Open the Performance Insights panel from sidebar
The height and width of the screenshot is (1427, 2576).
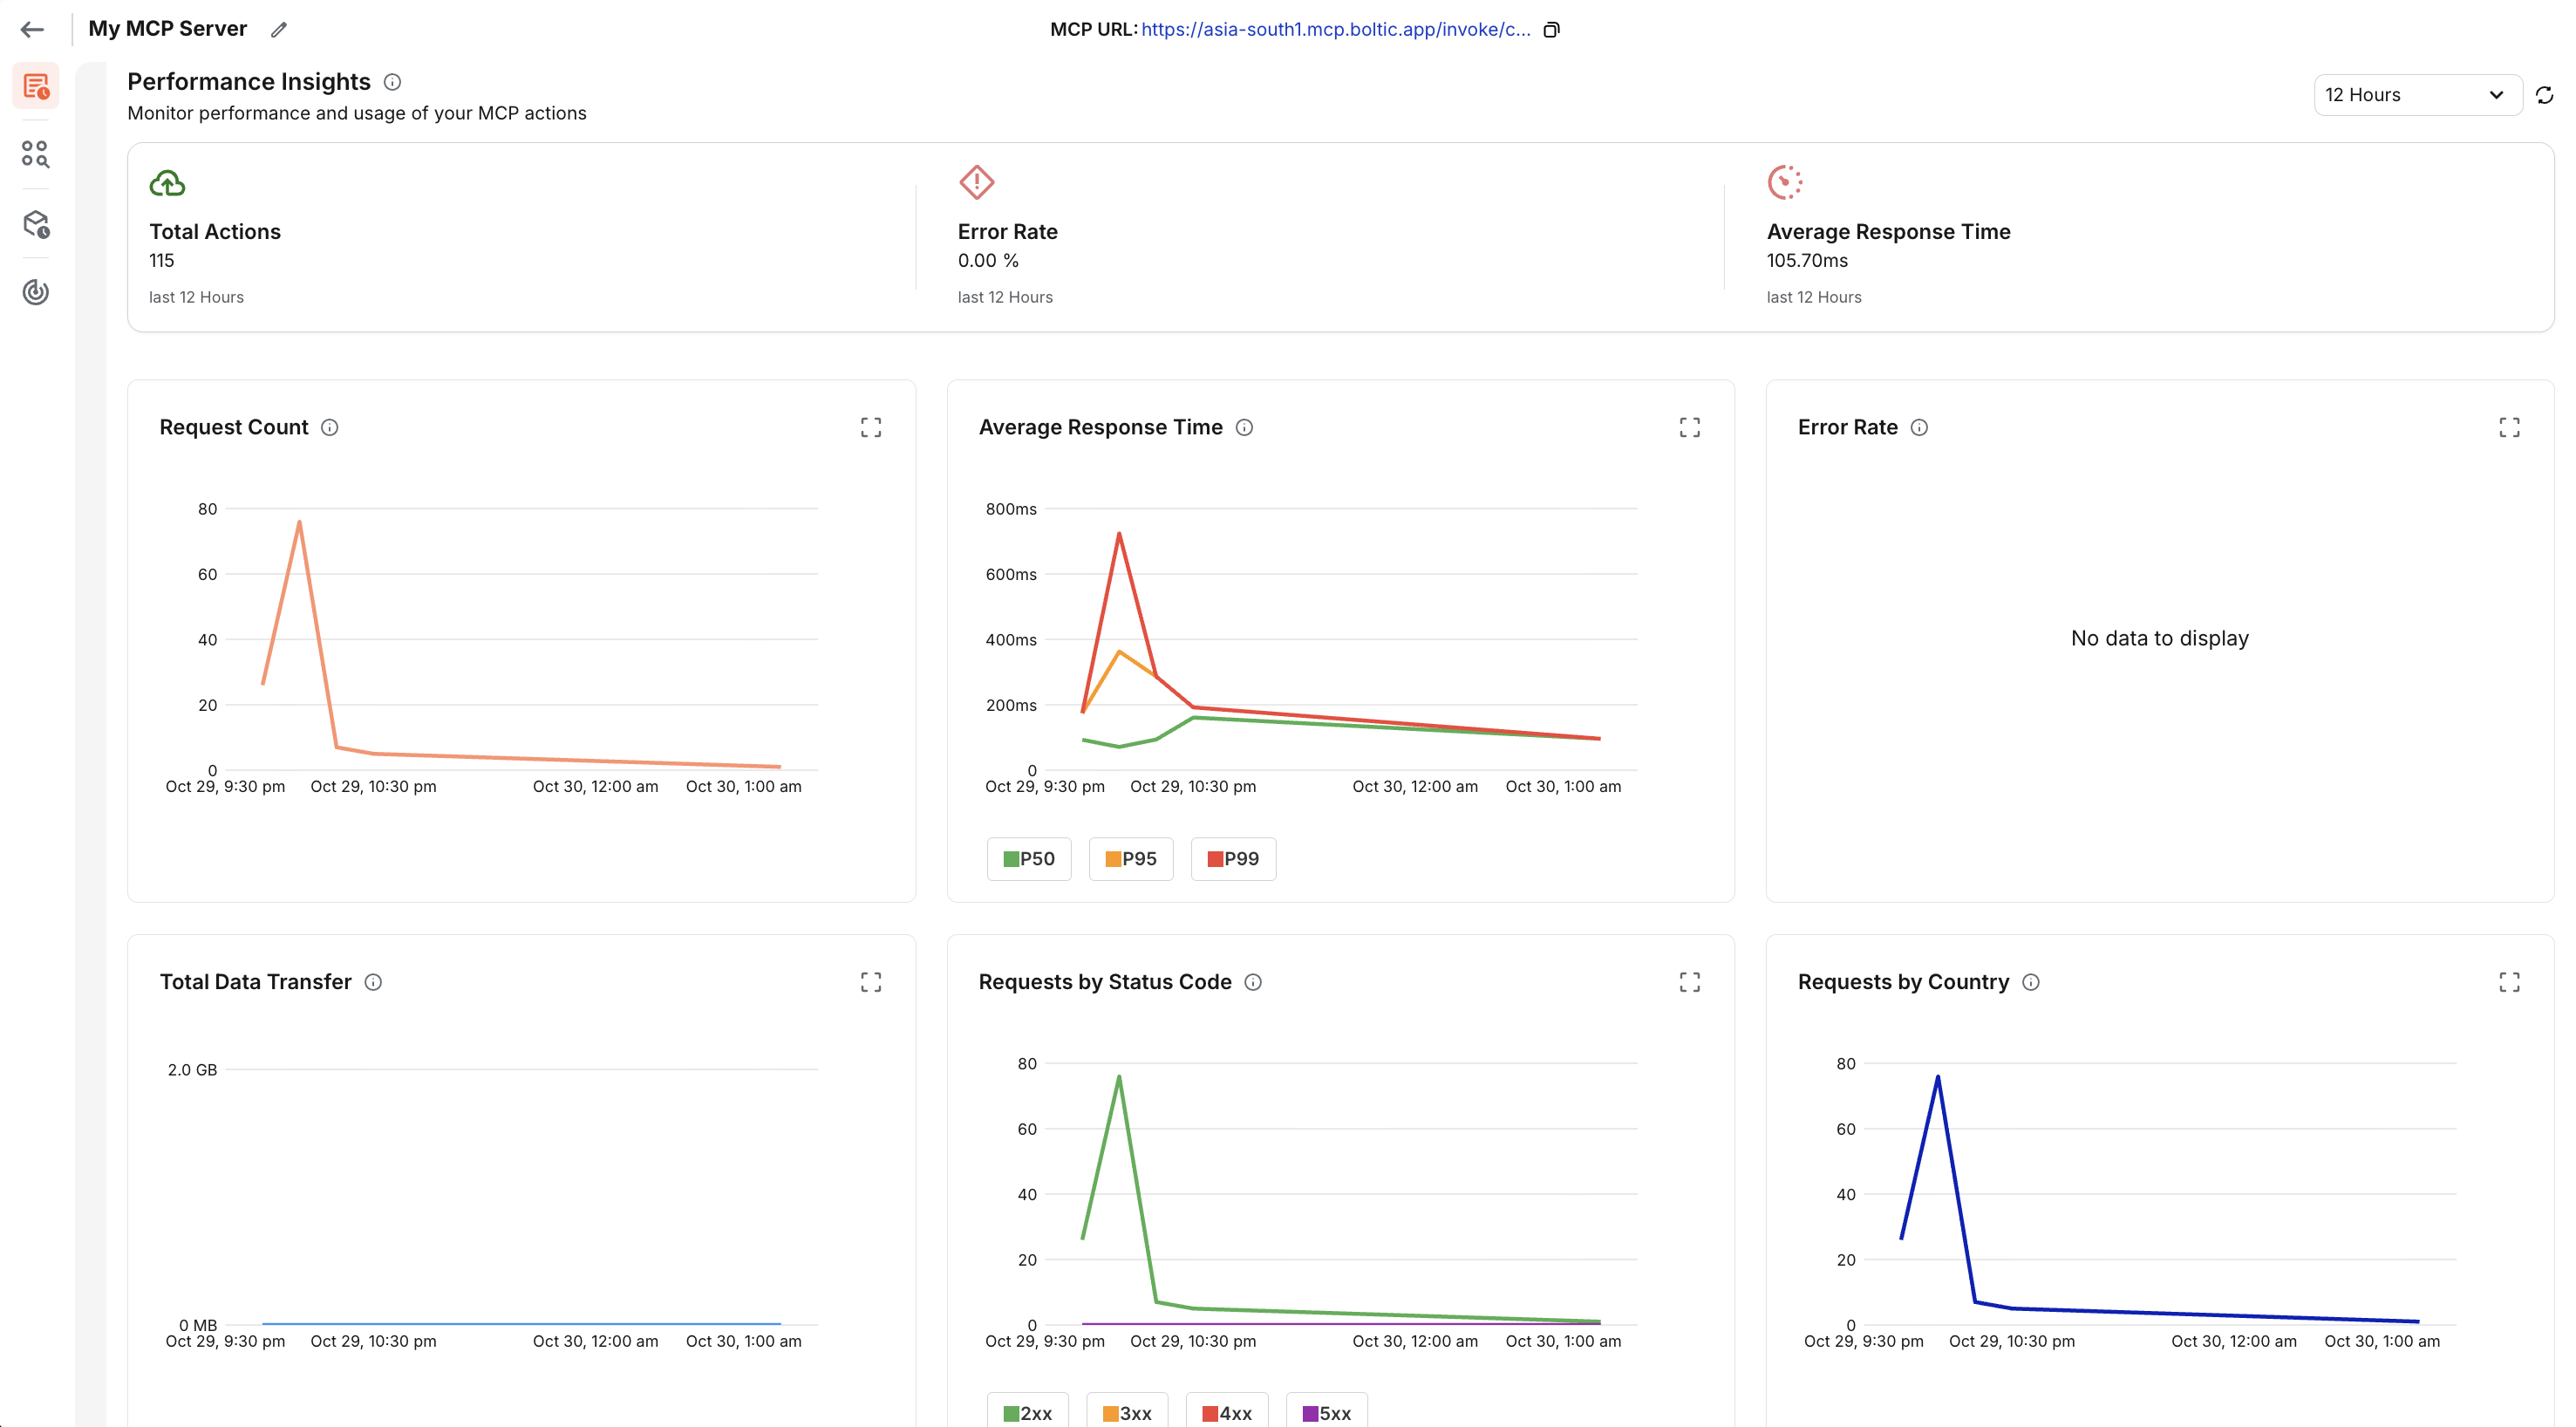(37, 86)
